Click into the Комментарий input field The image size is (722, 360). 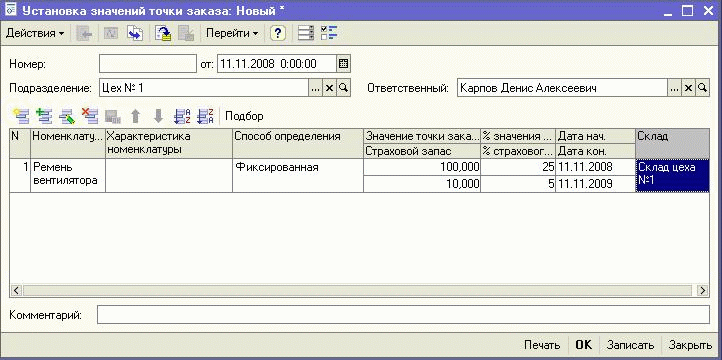(x=403, y=315)
